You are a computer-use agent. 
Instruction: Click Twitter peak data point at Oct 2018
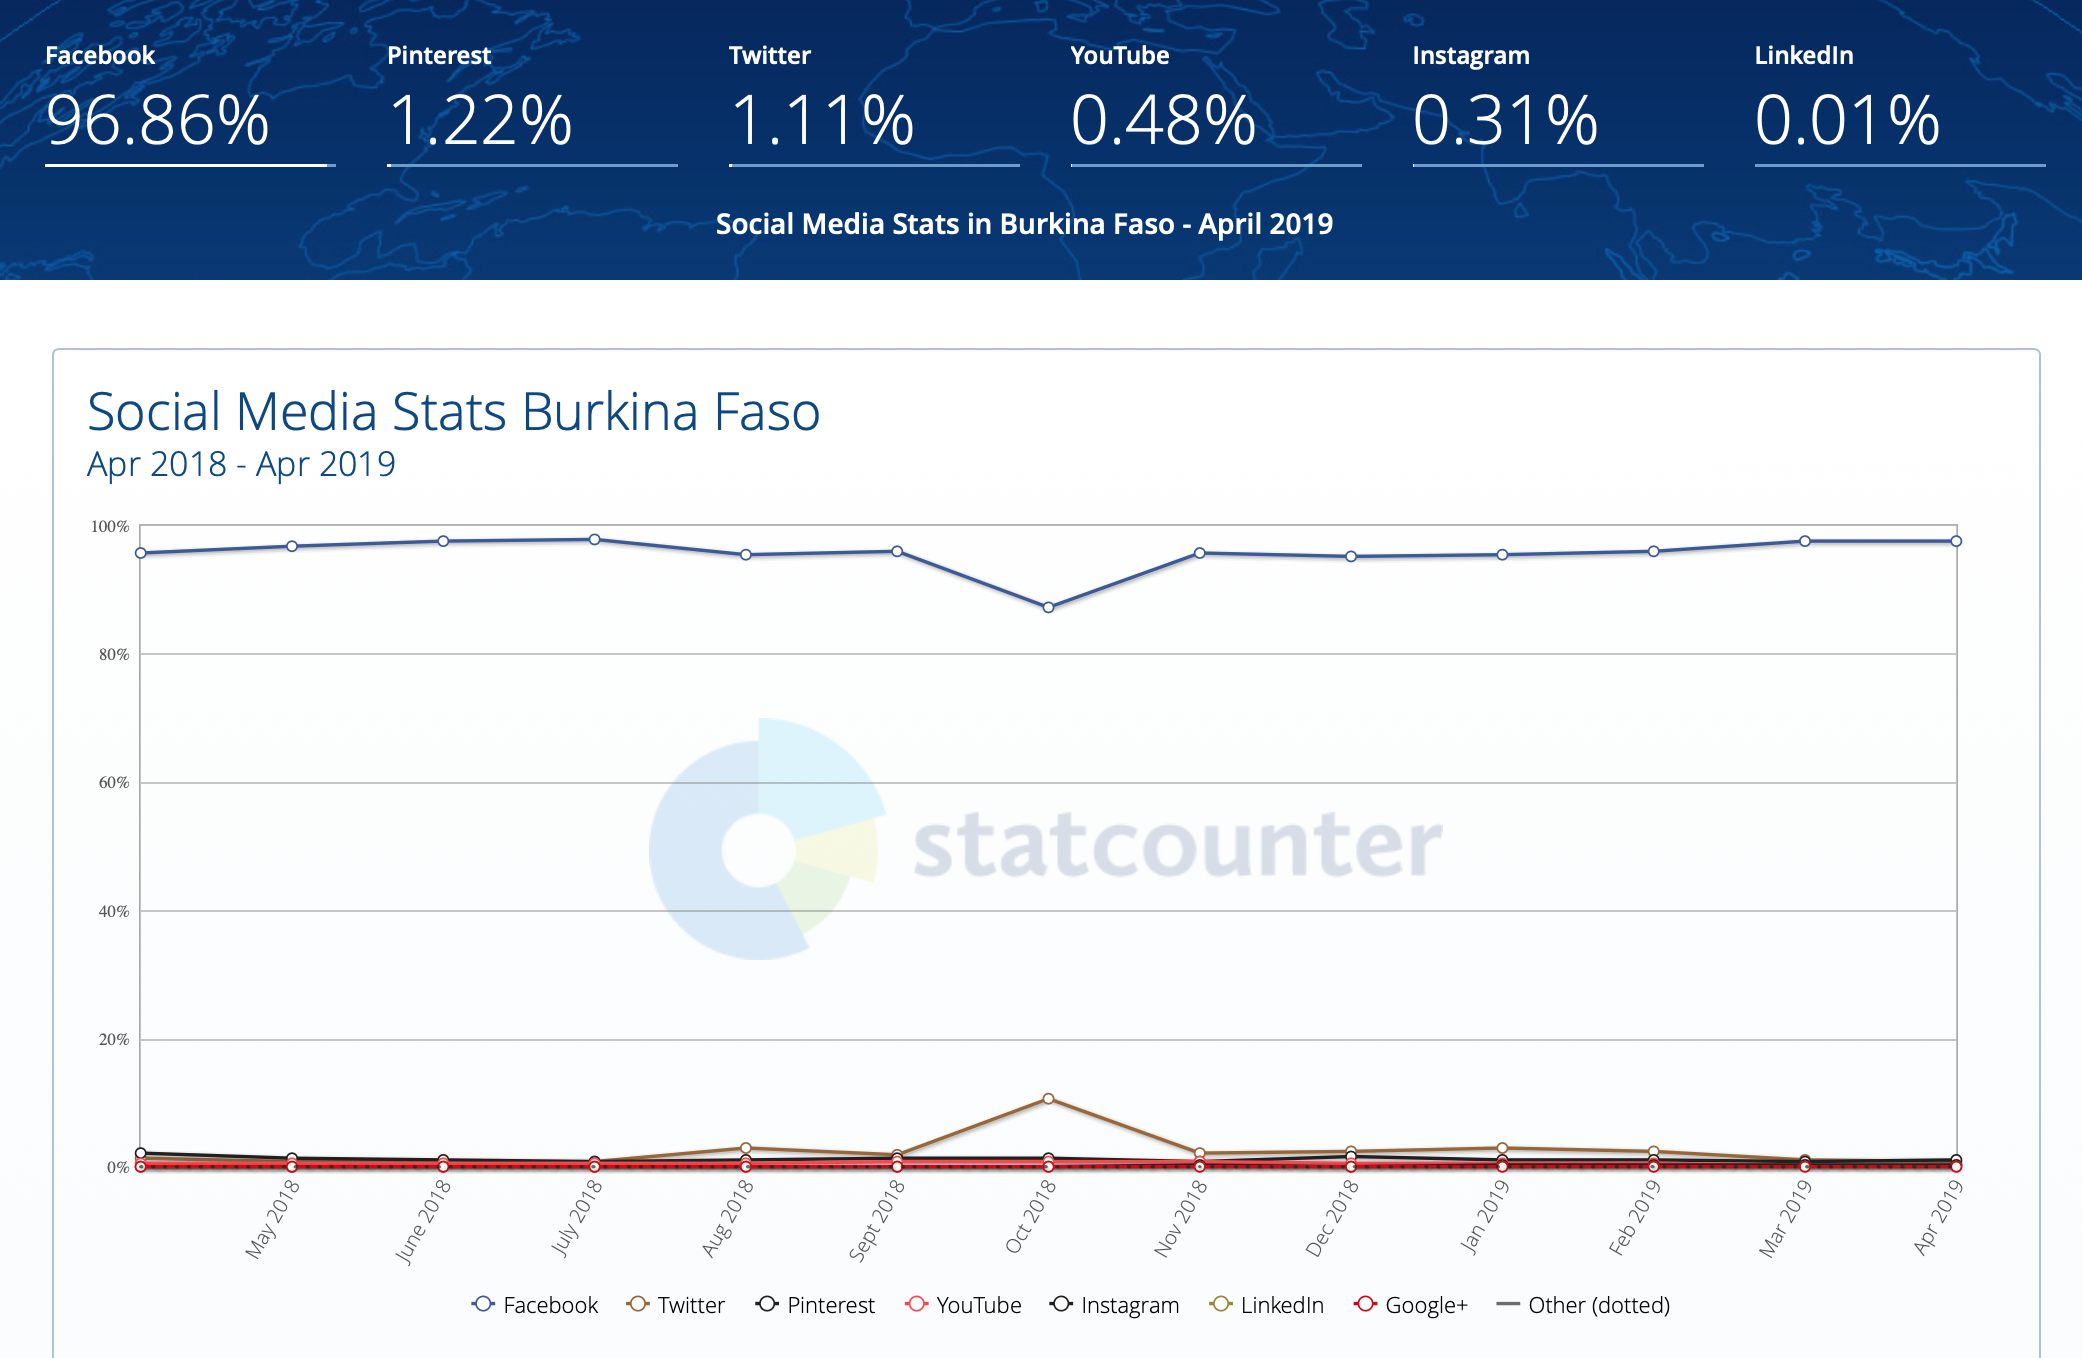coord(1048,1098)
